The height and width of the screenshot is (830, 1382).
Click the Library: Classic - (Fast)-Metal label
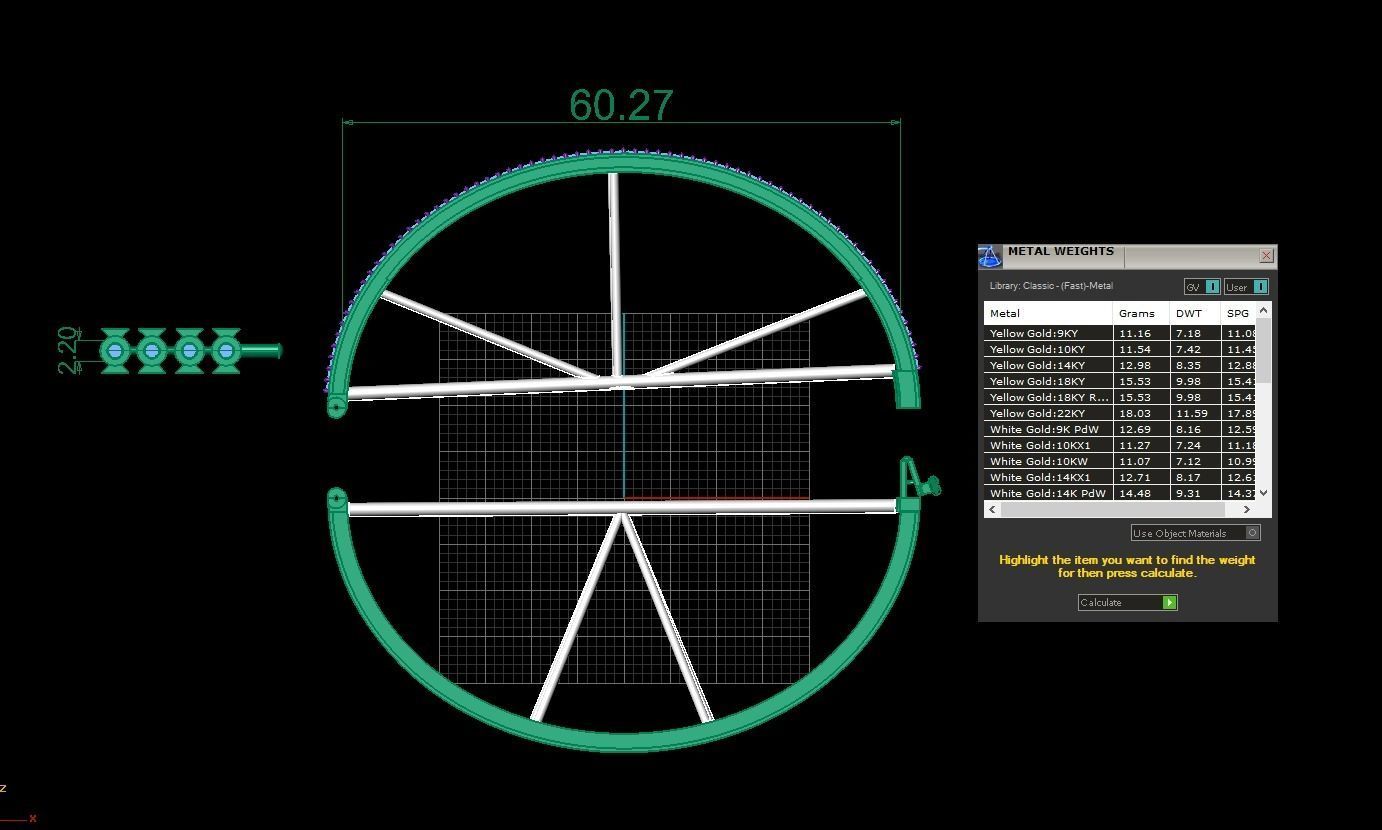click(1051, 286)
